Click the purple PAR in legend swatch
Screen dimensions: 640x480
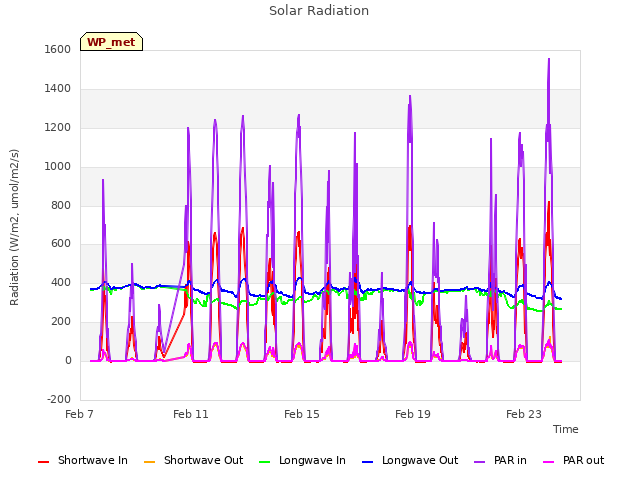click(480, 462)
